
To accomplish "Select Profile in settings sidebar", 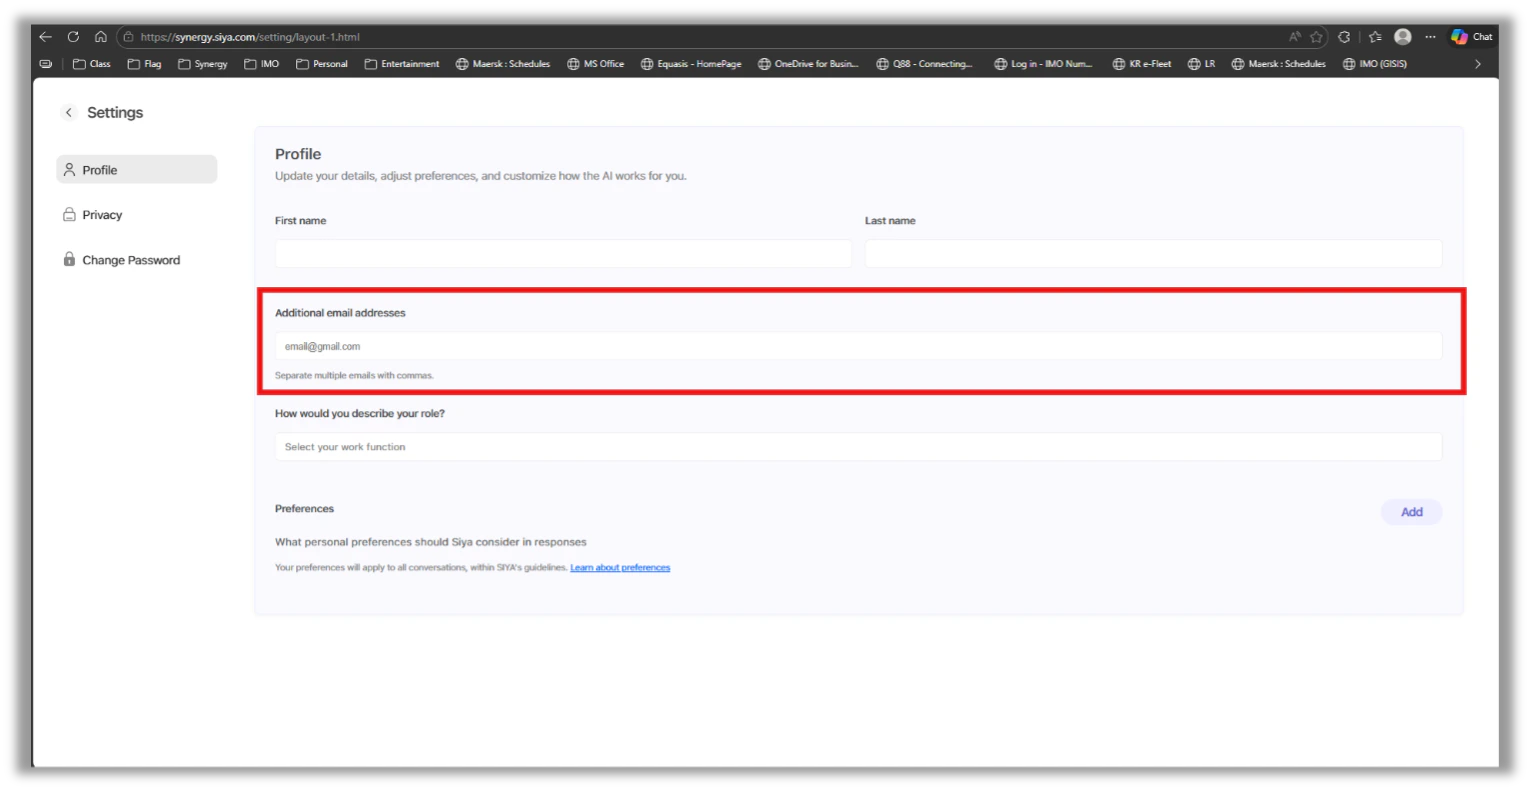I will [x=137, y=170].
